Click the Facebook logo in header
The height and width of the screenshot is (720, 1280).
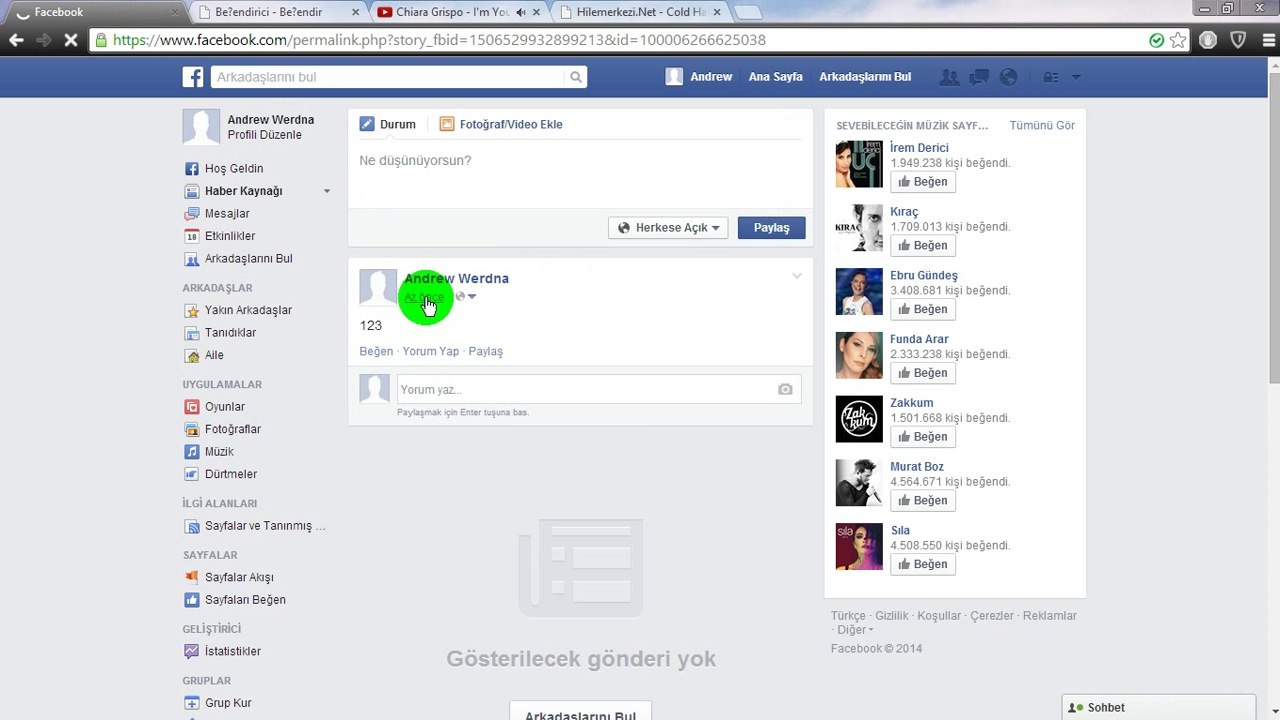pyautogui.click(x=193, y=77)
